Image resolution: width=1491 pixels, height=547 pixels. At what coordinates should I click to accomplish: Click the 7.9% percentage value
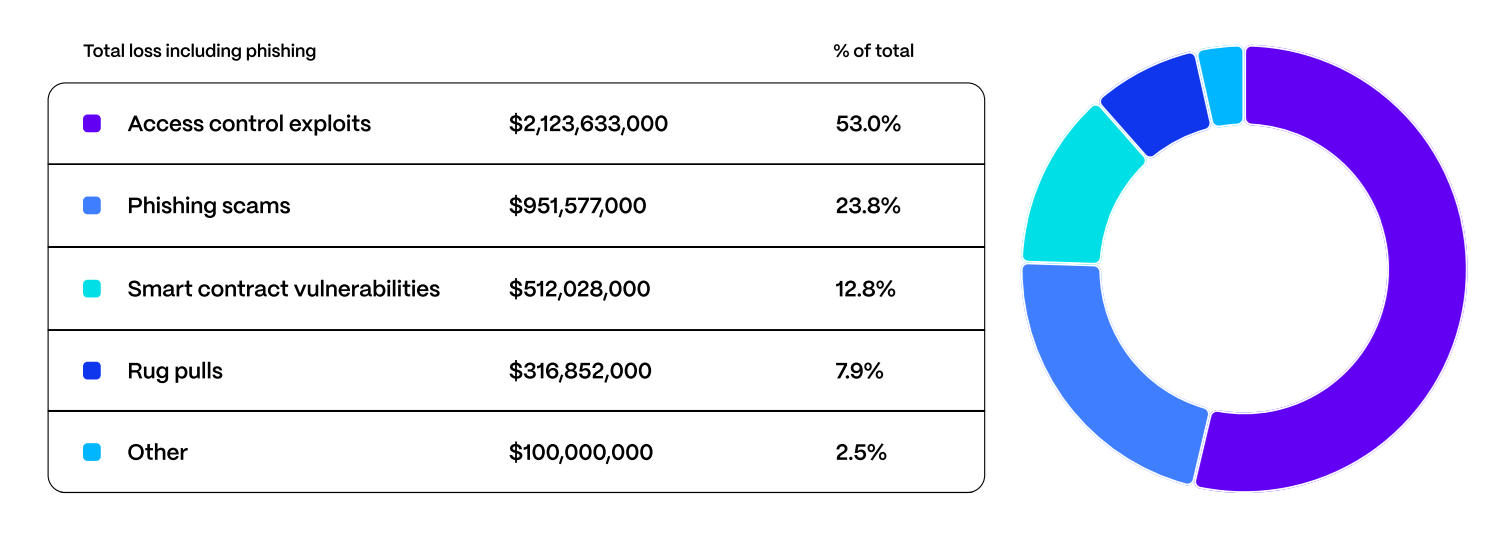pos(859,371)
